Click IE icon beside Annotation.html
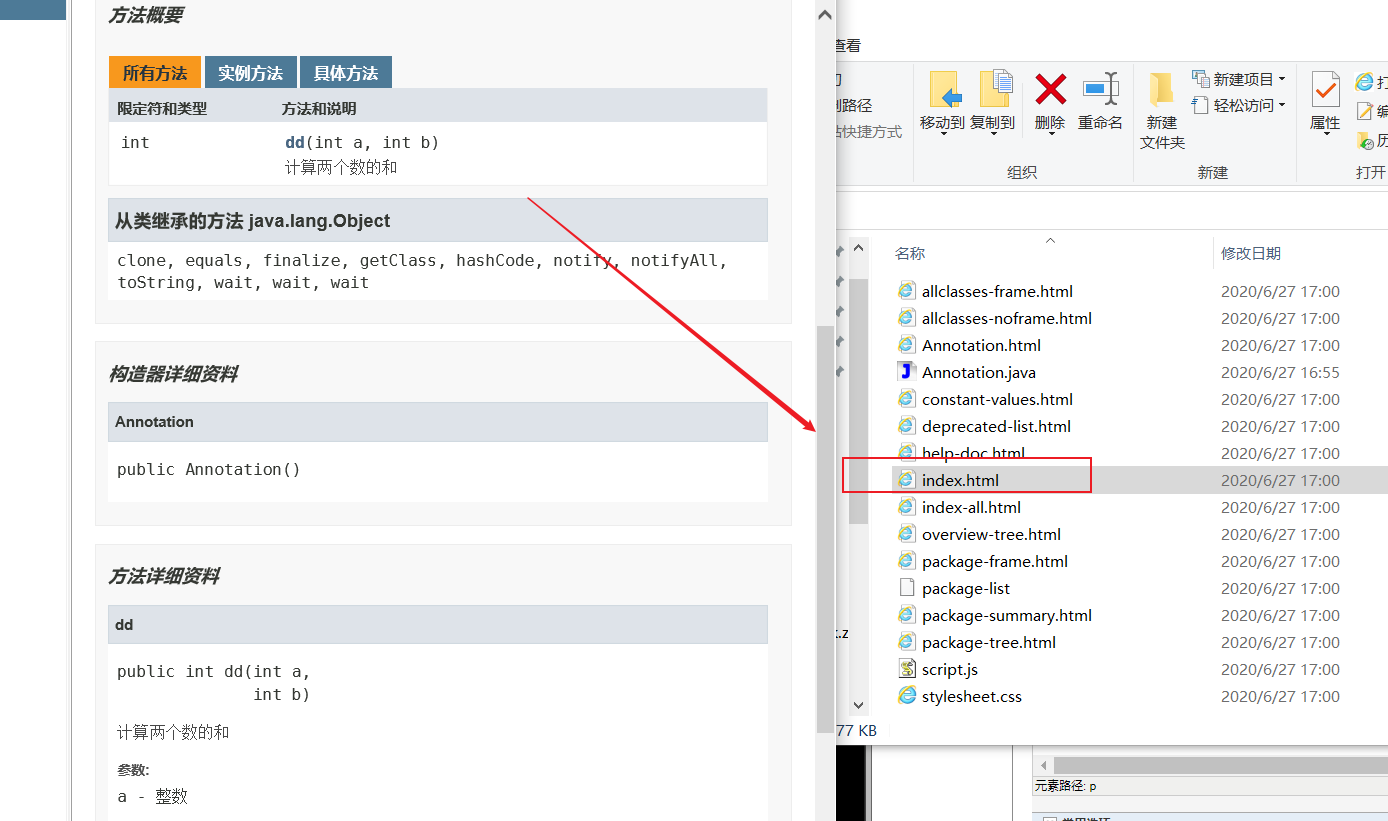The image size is (1388, 821). tap(907, 345)
